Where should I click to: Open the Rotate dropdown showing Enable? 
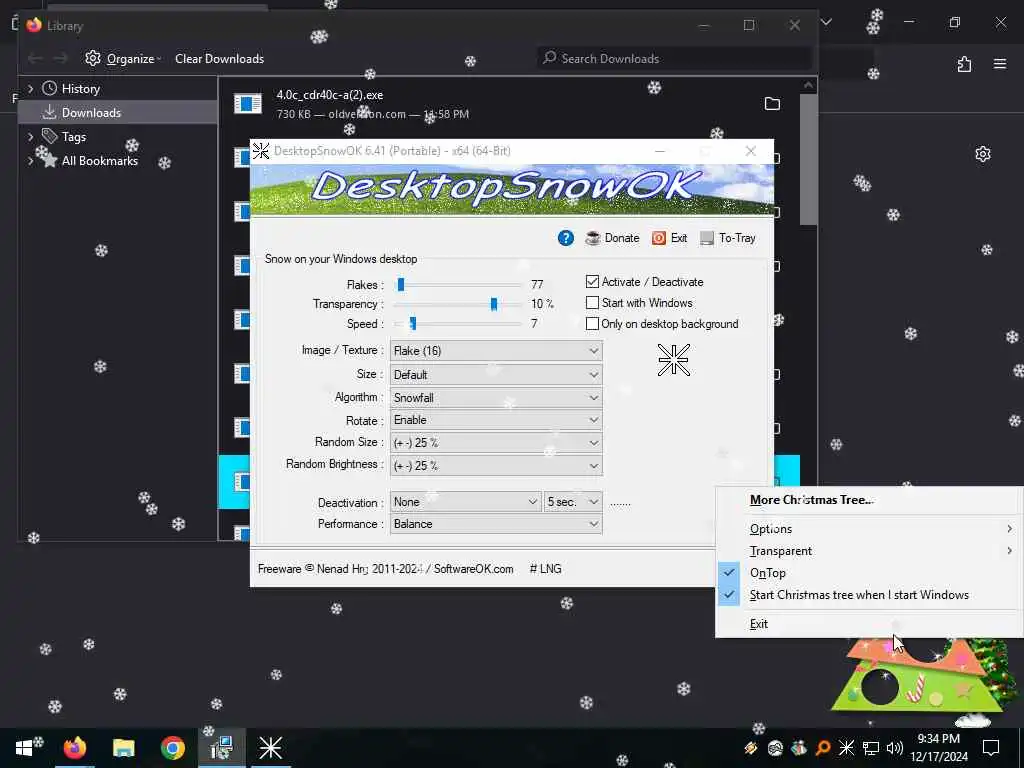point(496,420)
